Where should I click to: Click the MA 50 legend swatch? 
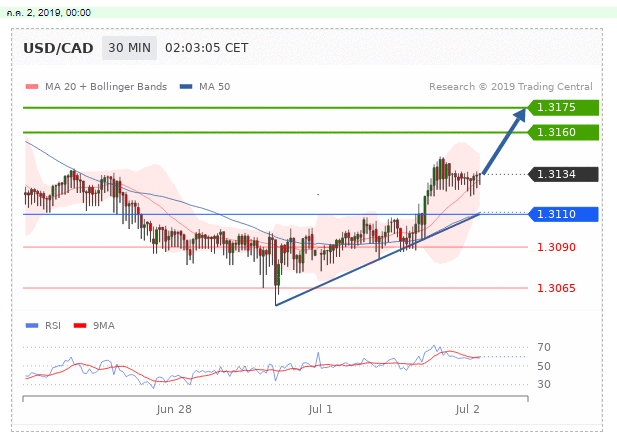pyautogui.click(x=186, y=87)
